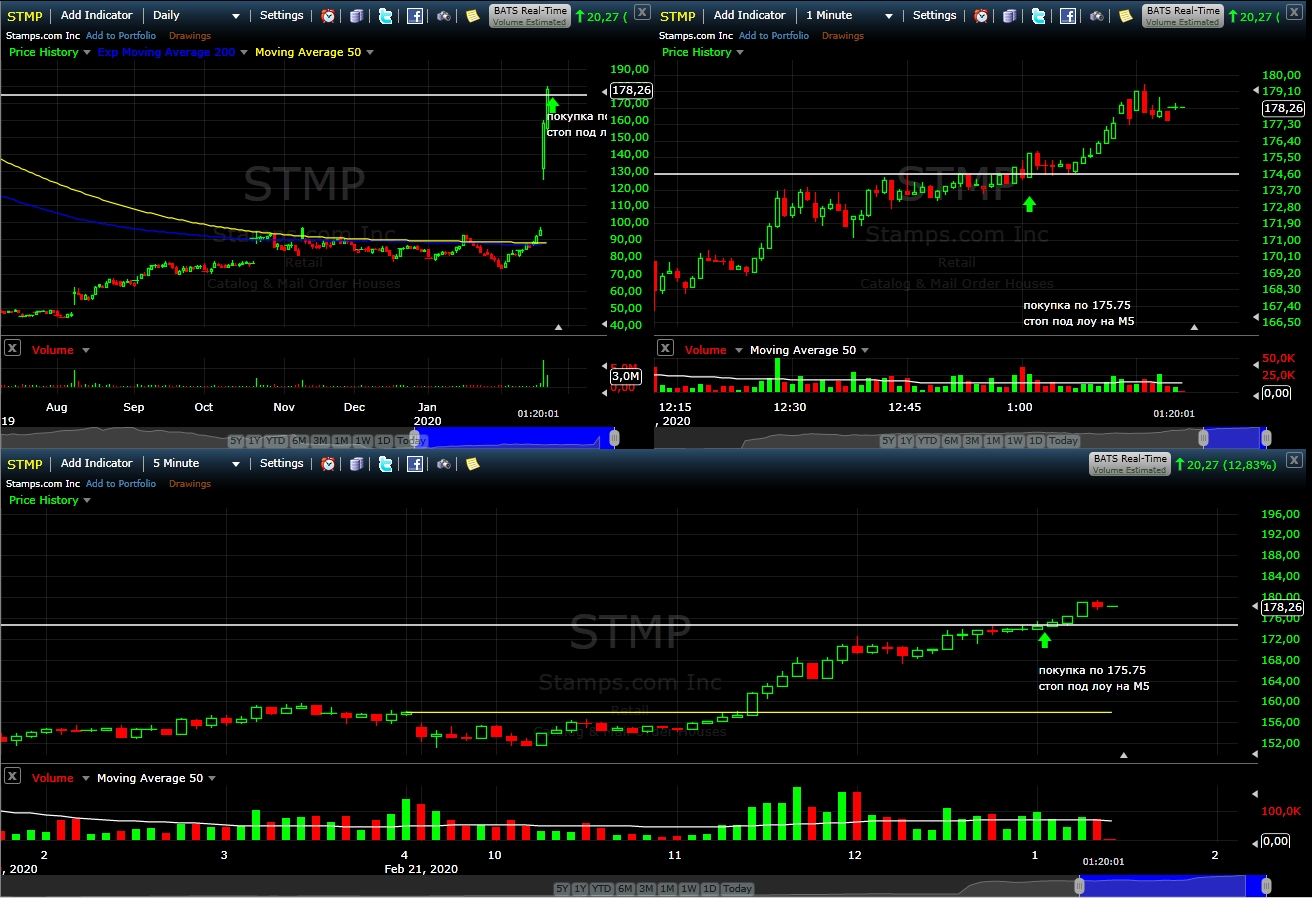This screenshot has height=898, width=1312.
Task: Click 5 Minute chart range slider left handle
Action: point(1079,886)
